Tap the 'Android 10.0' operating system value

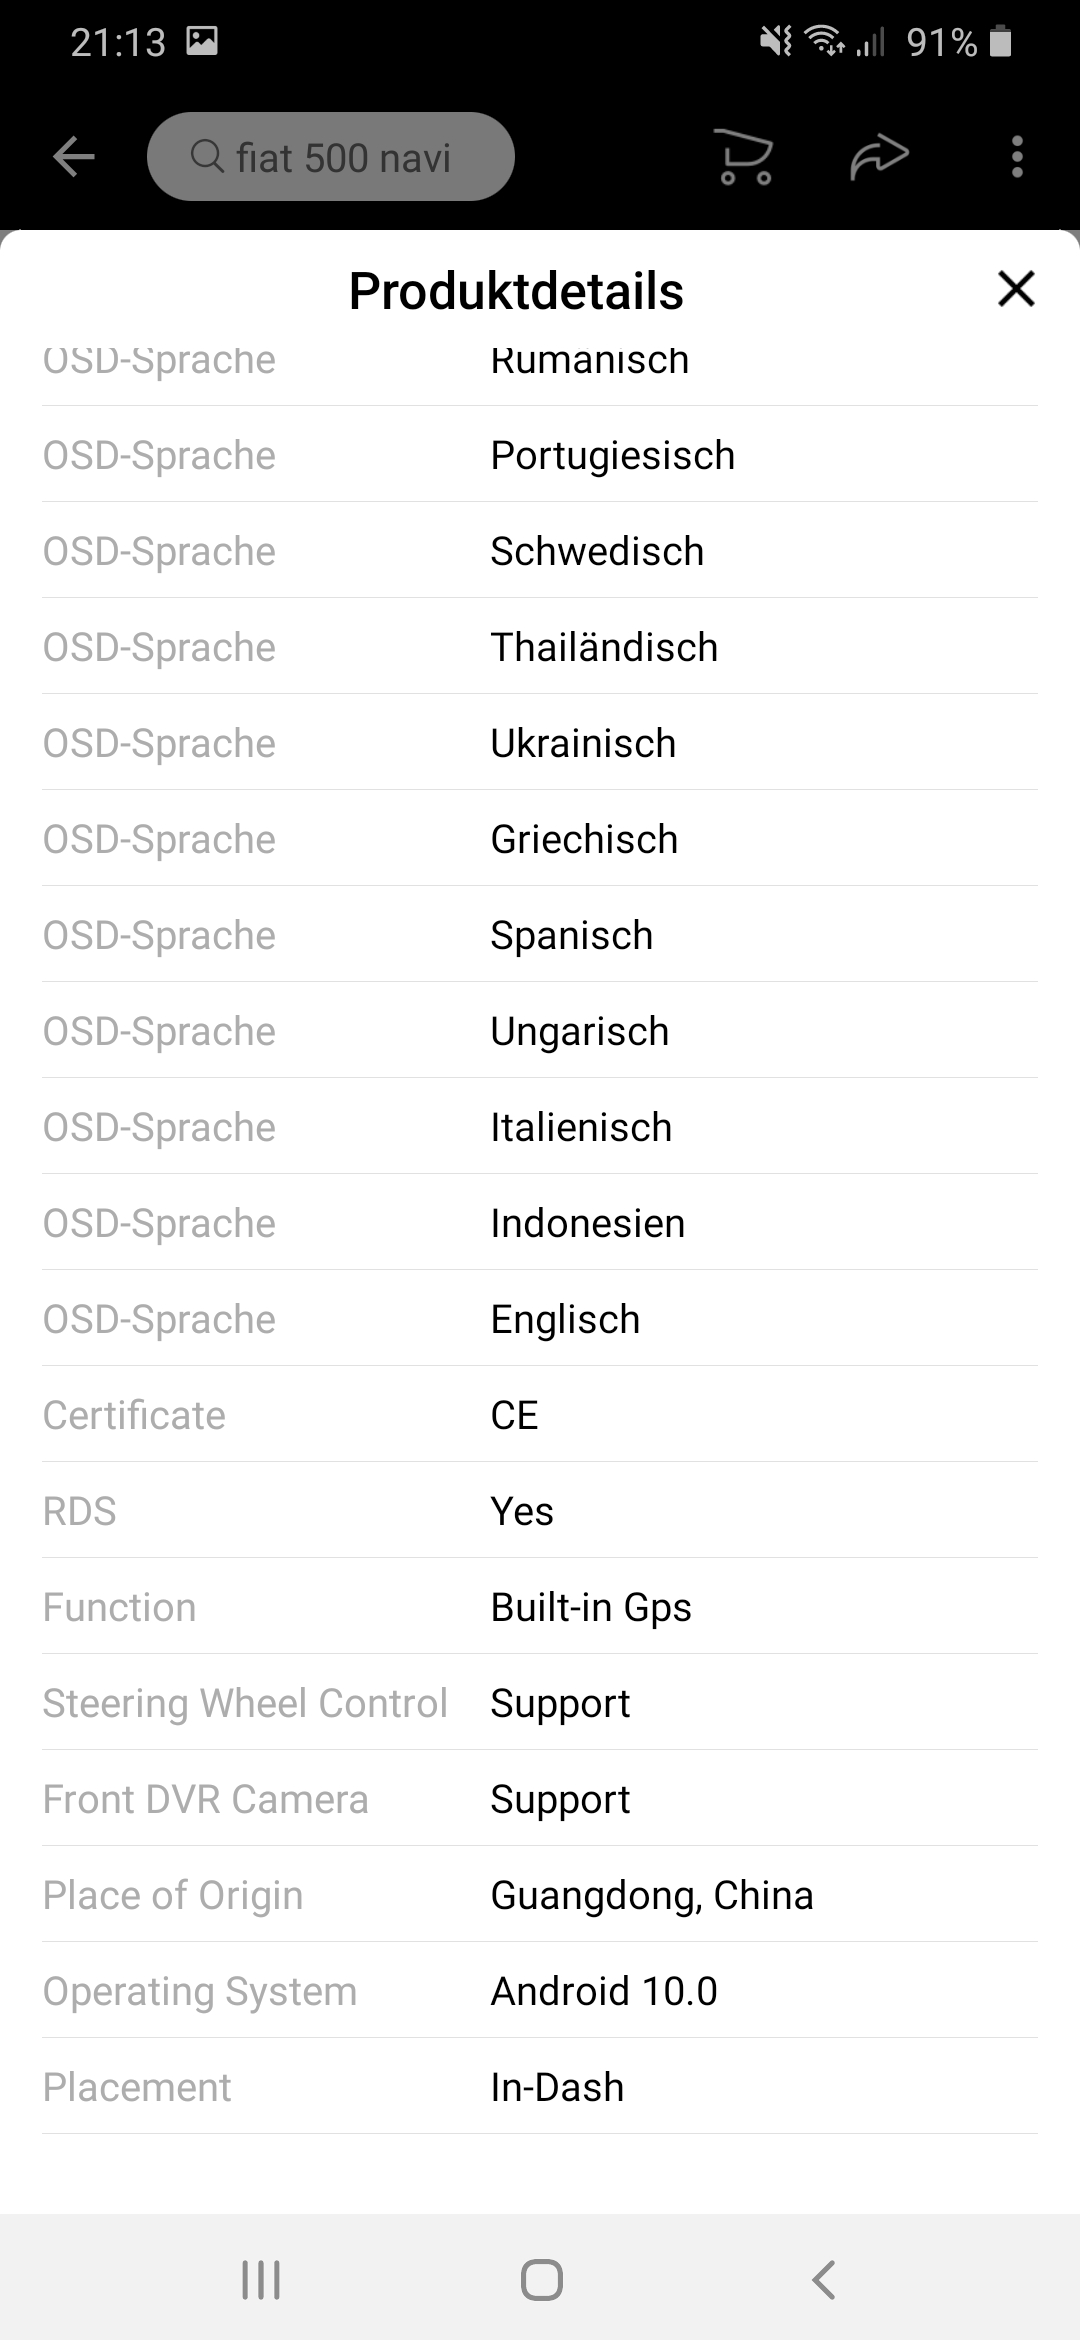604,1991
